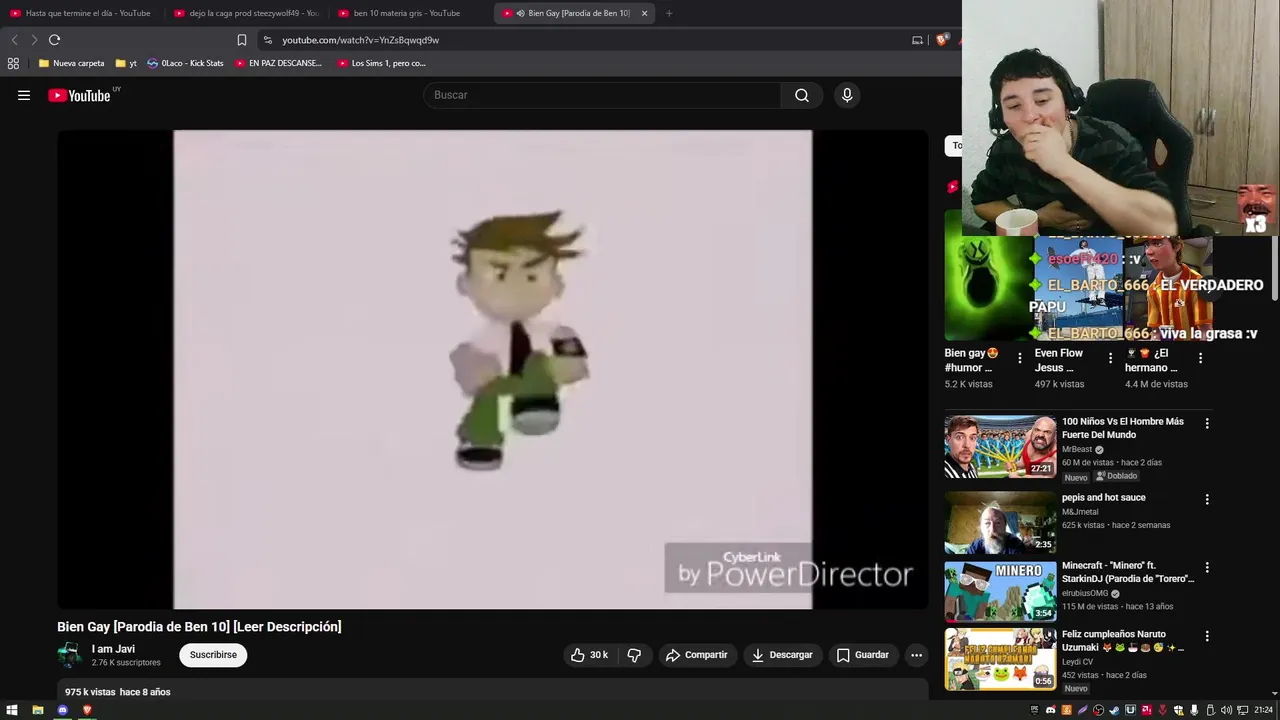Open a new browser tab with plus
This screenshot has height=720, width=1280.
pos(669,13)
